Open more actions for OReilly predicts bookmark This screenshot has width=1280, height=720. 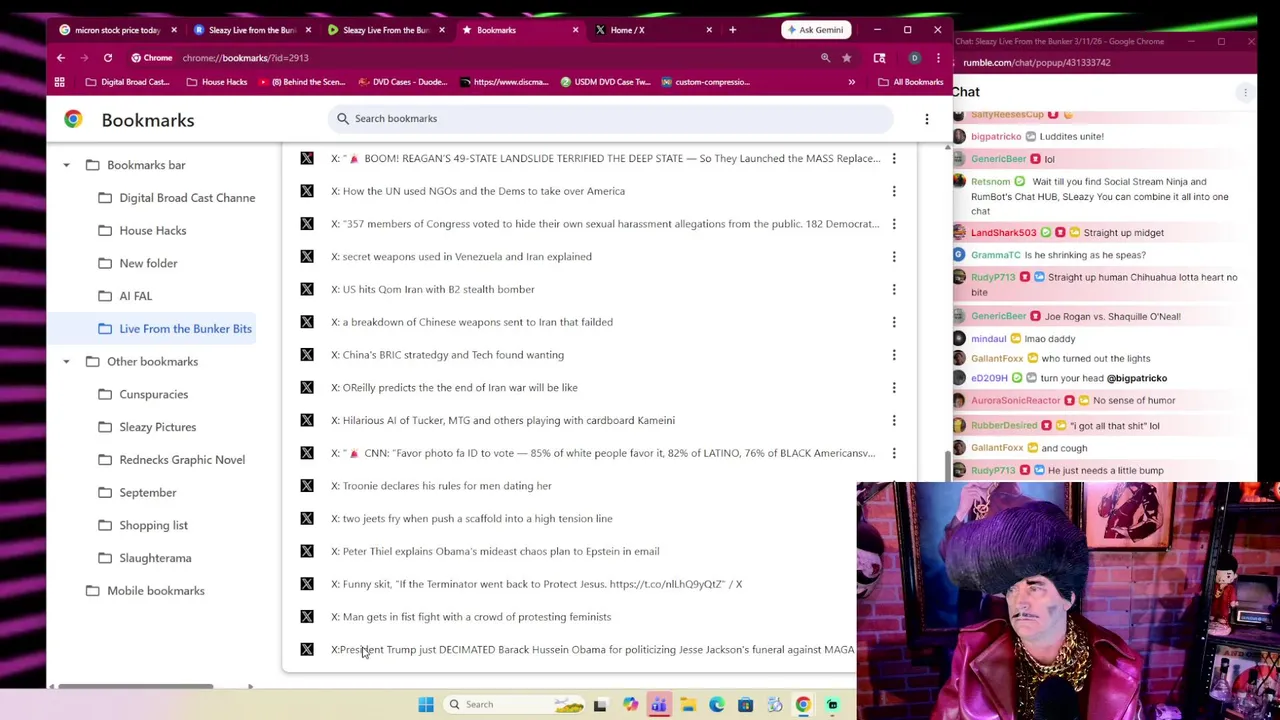point(894,388)
